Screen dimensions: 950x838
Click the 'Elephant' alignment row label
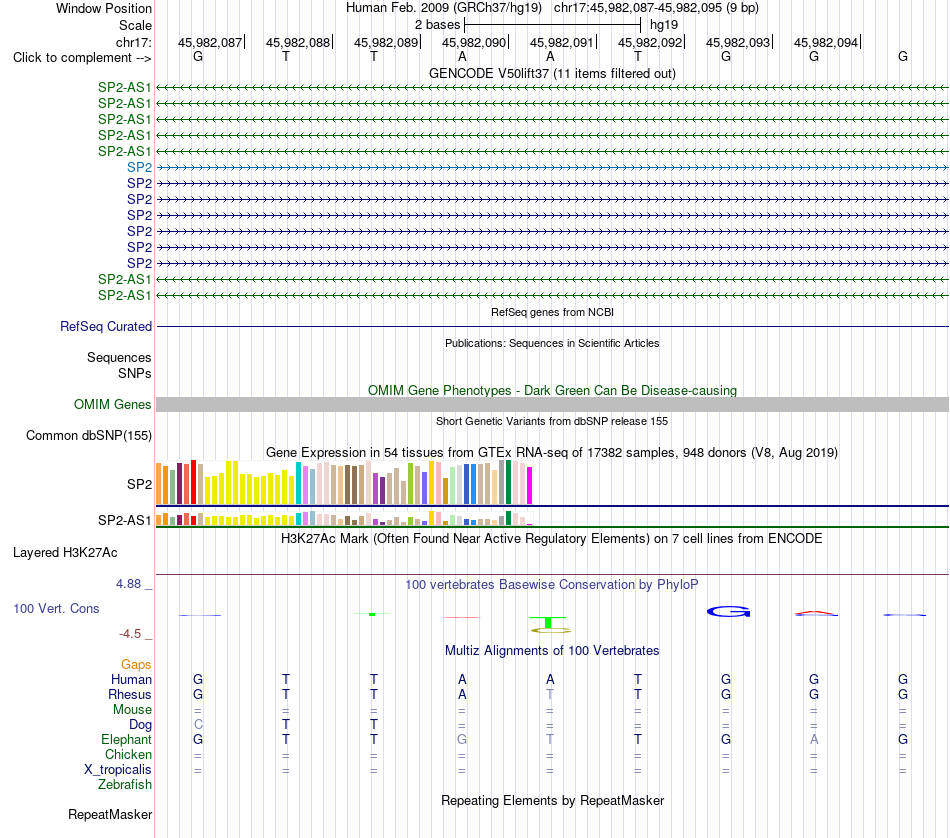coord(126,740)
